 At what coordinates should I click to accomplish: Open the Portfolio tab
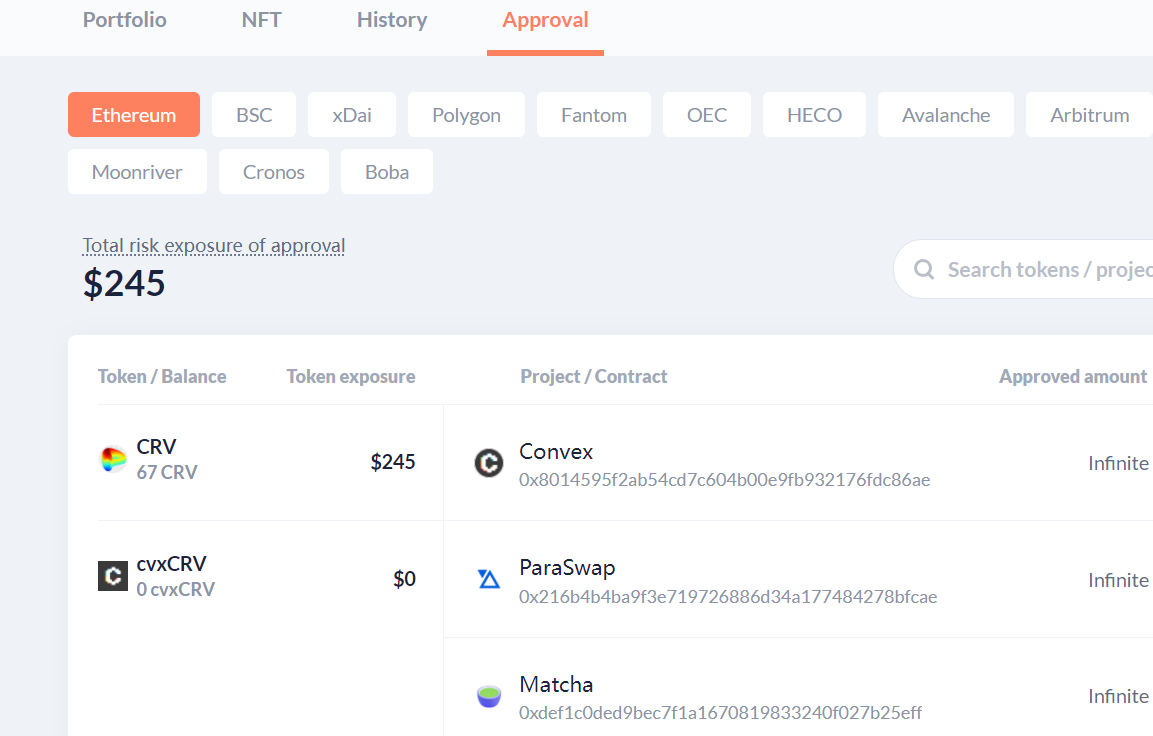tap(124, 20)
